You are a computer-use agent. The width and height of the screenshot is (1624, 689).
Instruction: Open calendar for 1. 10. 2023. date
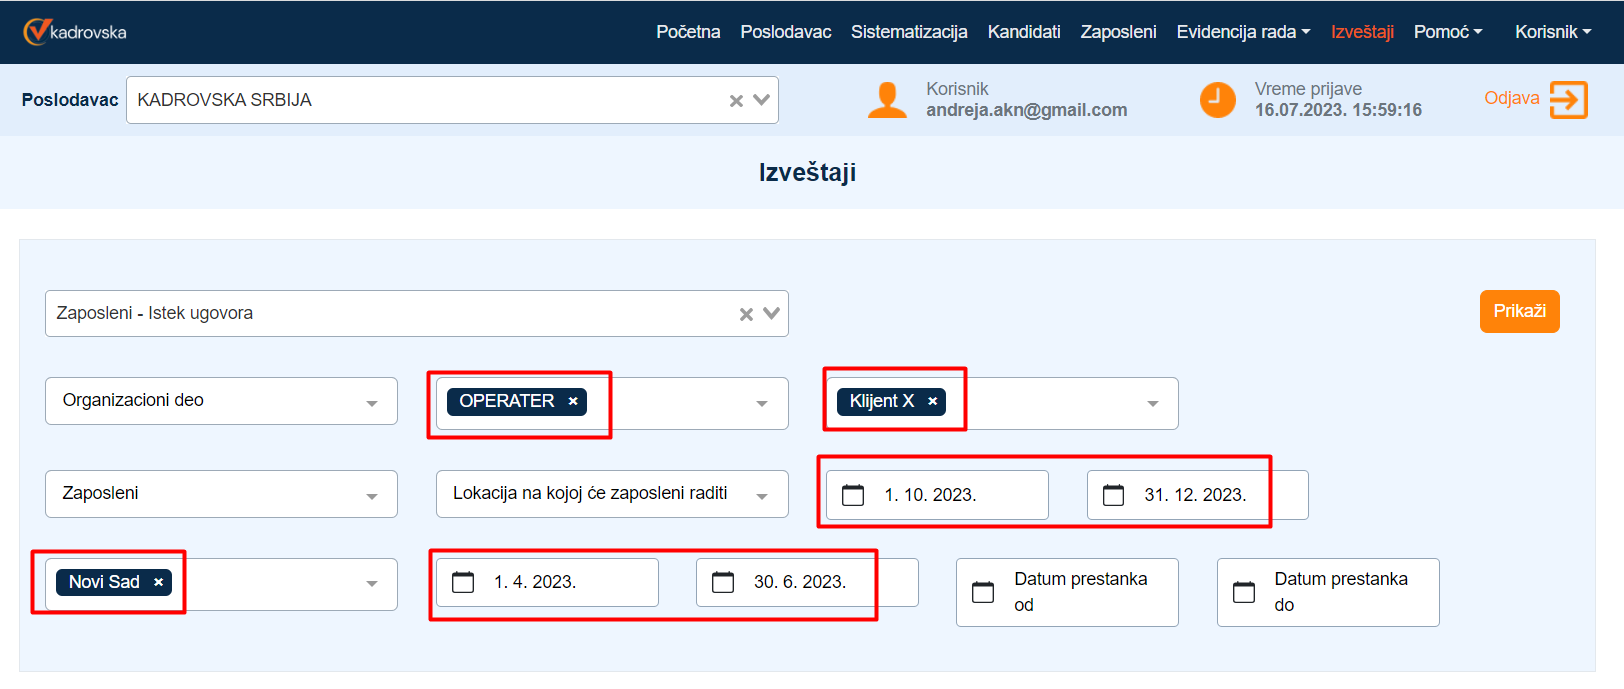[x=853, y=495]
